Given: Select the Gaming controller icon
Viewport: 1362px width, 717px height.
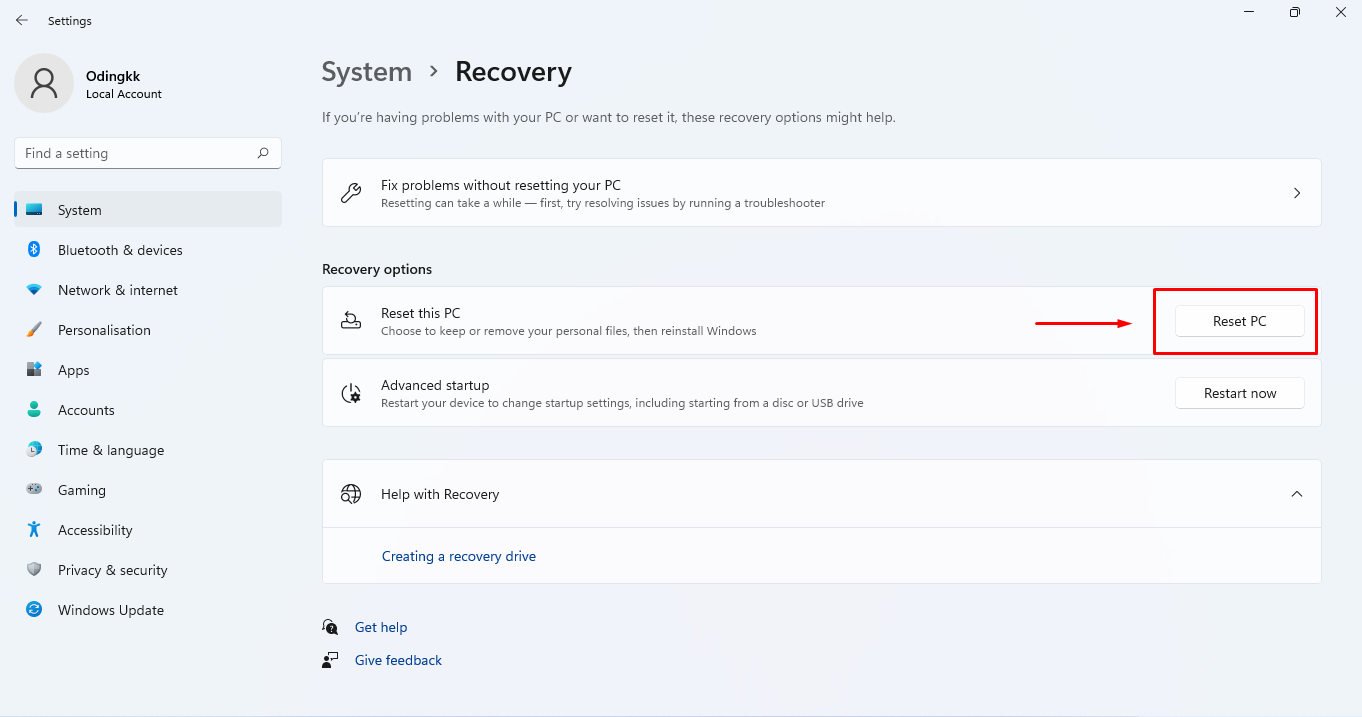Looking at the screenshot, I should pos(34,490).
